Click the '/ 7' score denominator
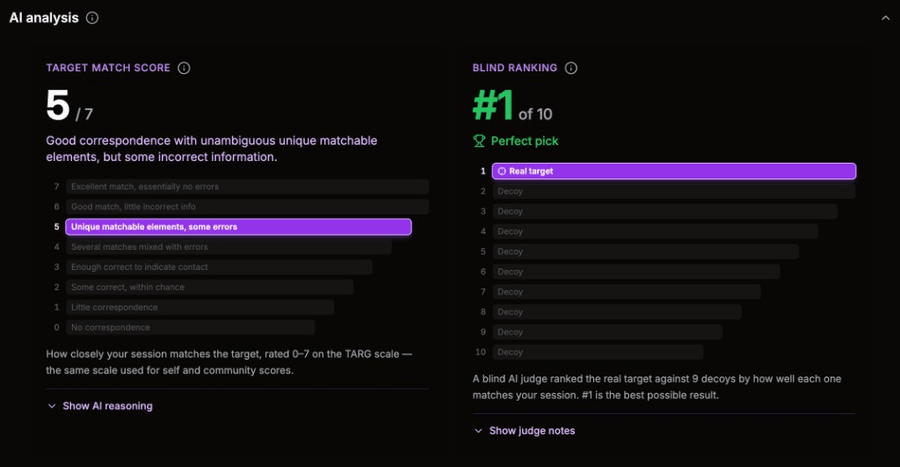The width and height of the screenshot is (900, 467). (84, 114)
